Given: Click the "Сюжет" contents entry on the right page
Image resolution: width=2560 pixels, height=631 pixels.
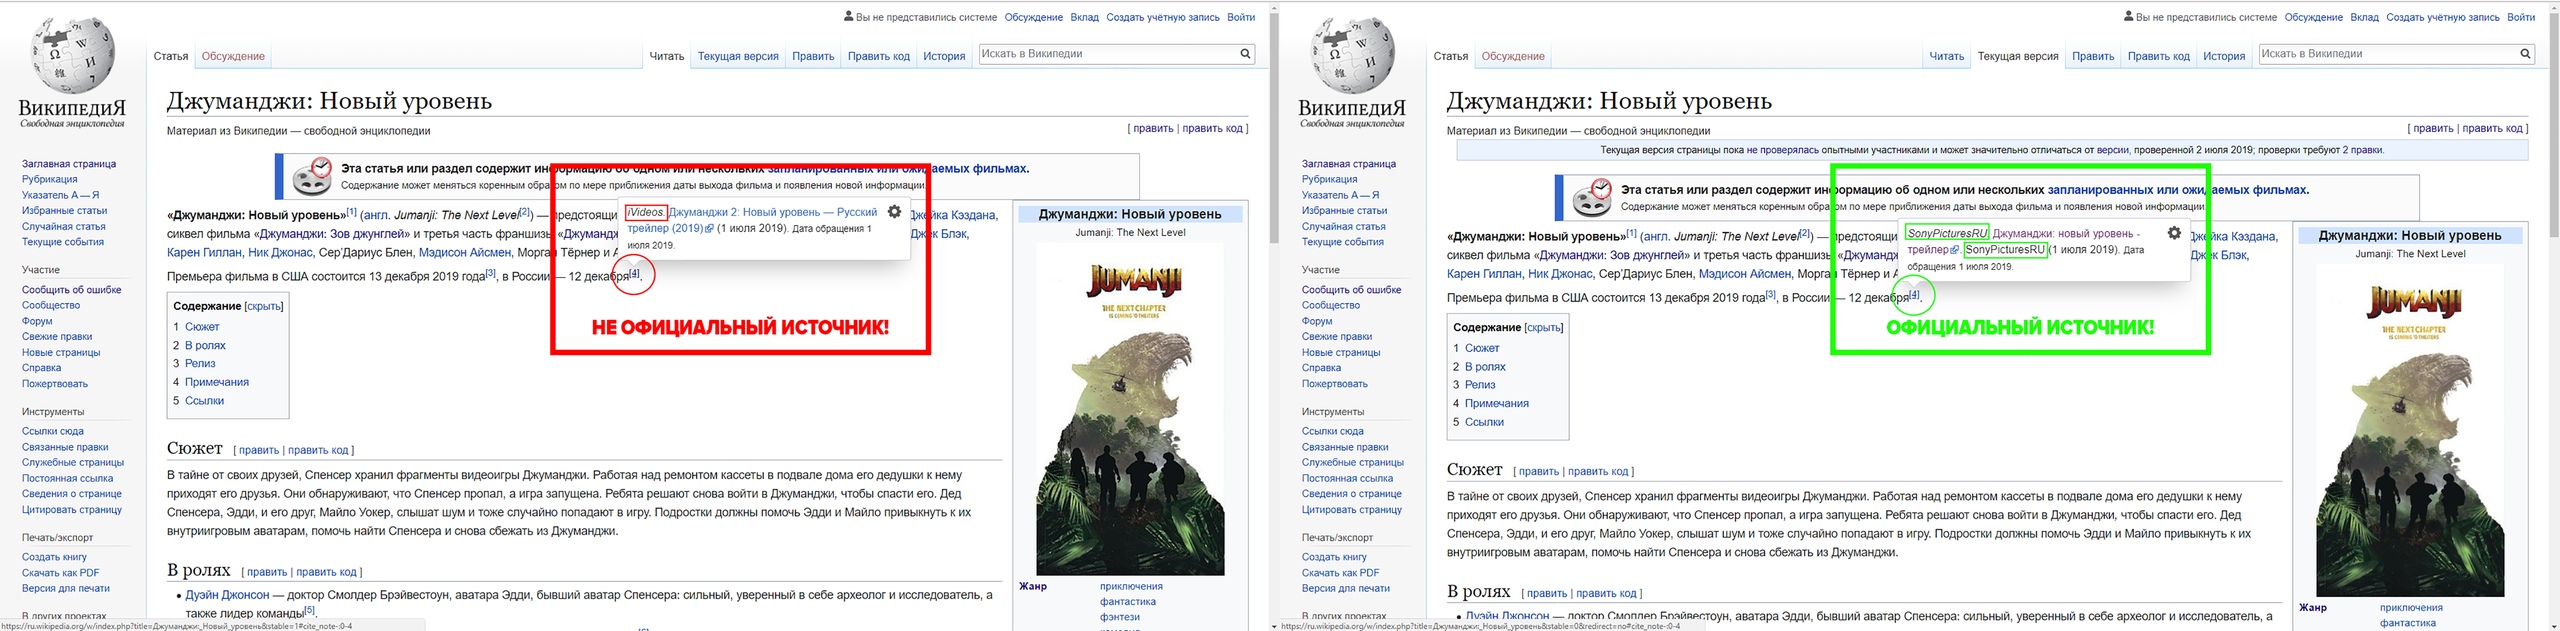Looking at the screenshot, I should click(1482, 348).
